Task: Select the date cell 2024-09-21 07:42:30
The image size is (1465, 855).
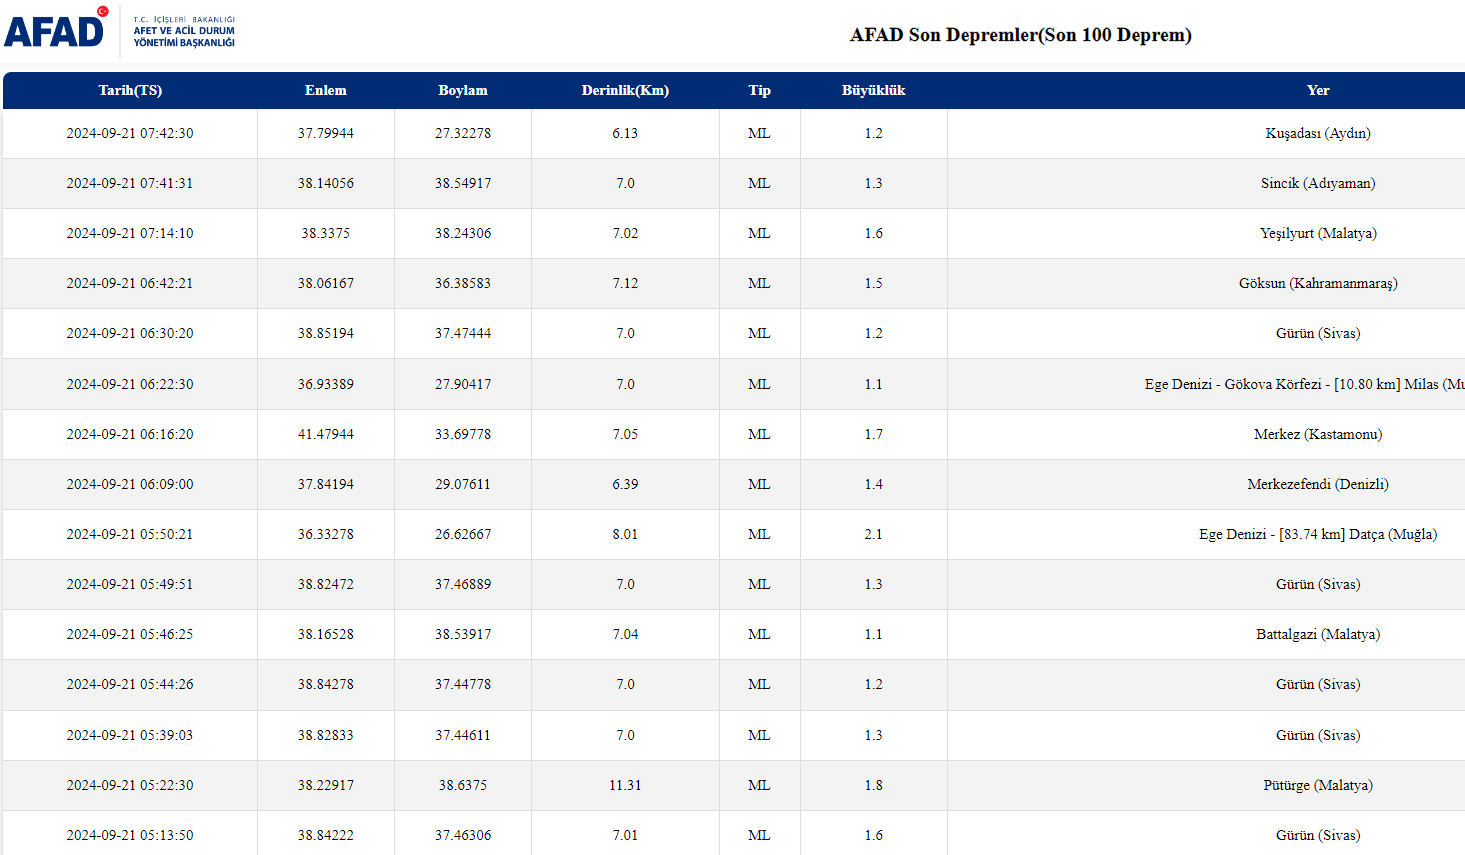Action: coord(130,133)
